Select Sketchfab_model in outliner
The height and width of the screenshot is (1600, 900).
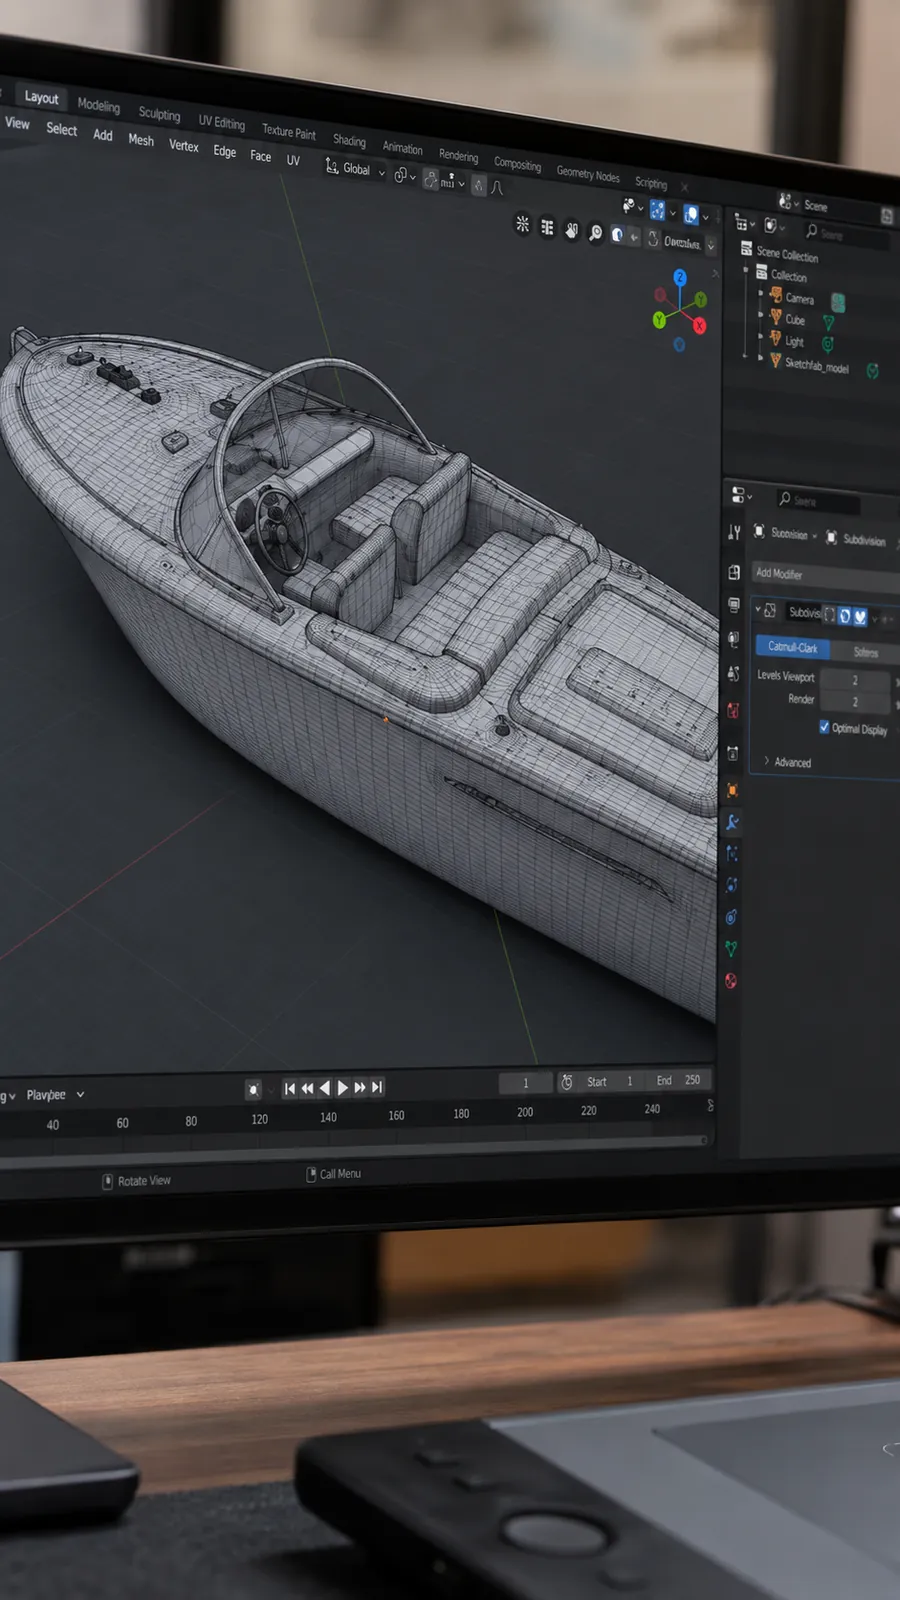[816, 366]
